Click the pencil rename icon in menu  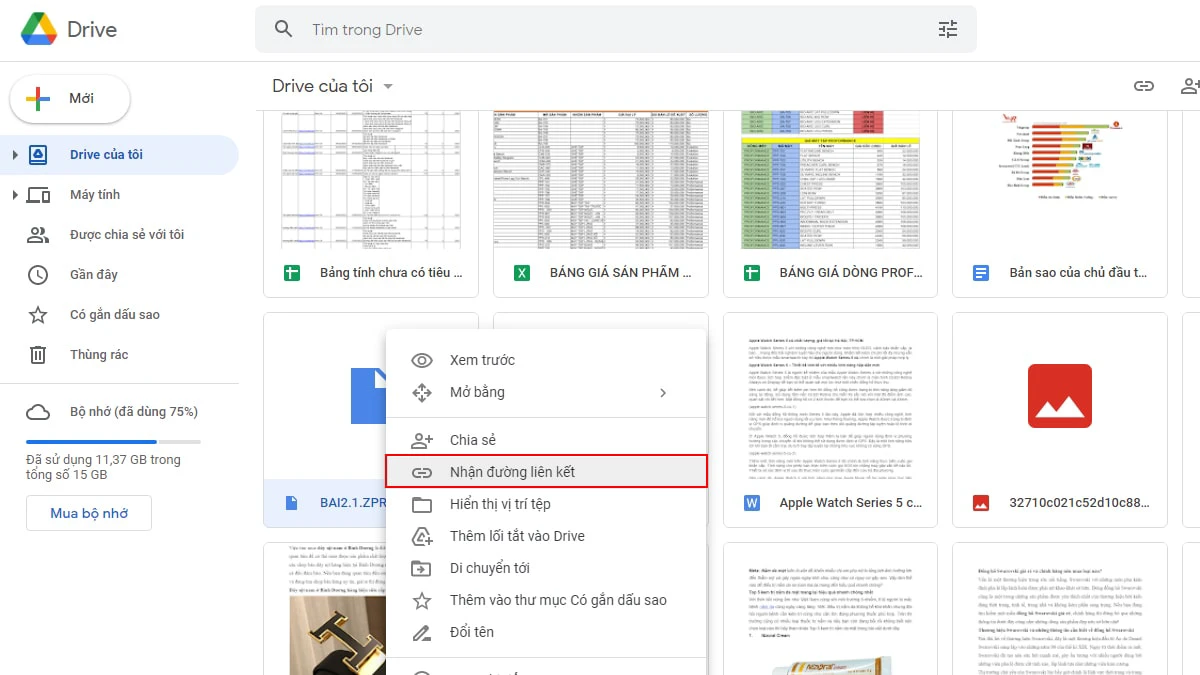pos(422,632)
